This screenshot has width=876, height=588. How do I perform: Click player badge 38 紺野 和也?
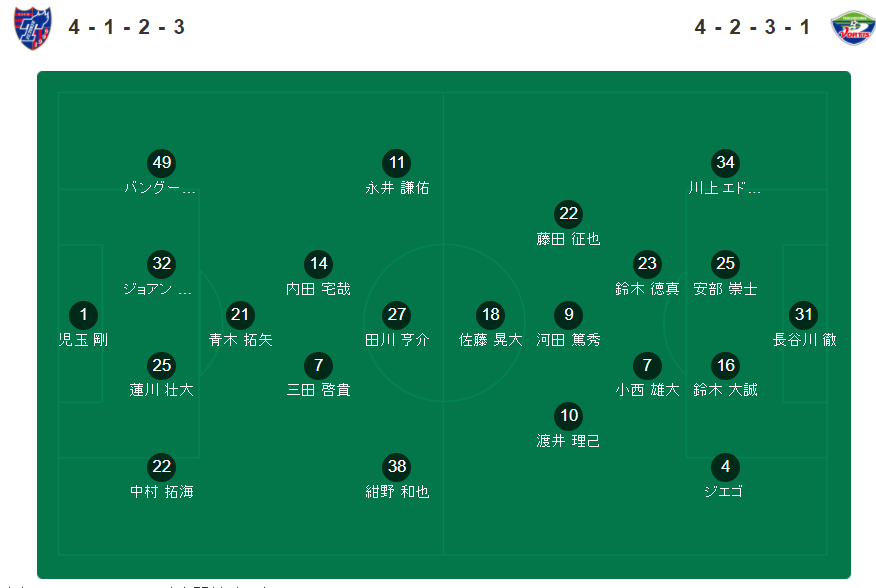click(397, 466)
